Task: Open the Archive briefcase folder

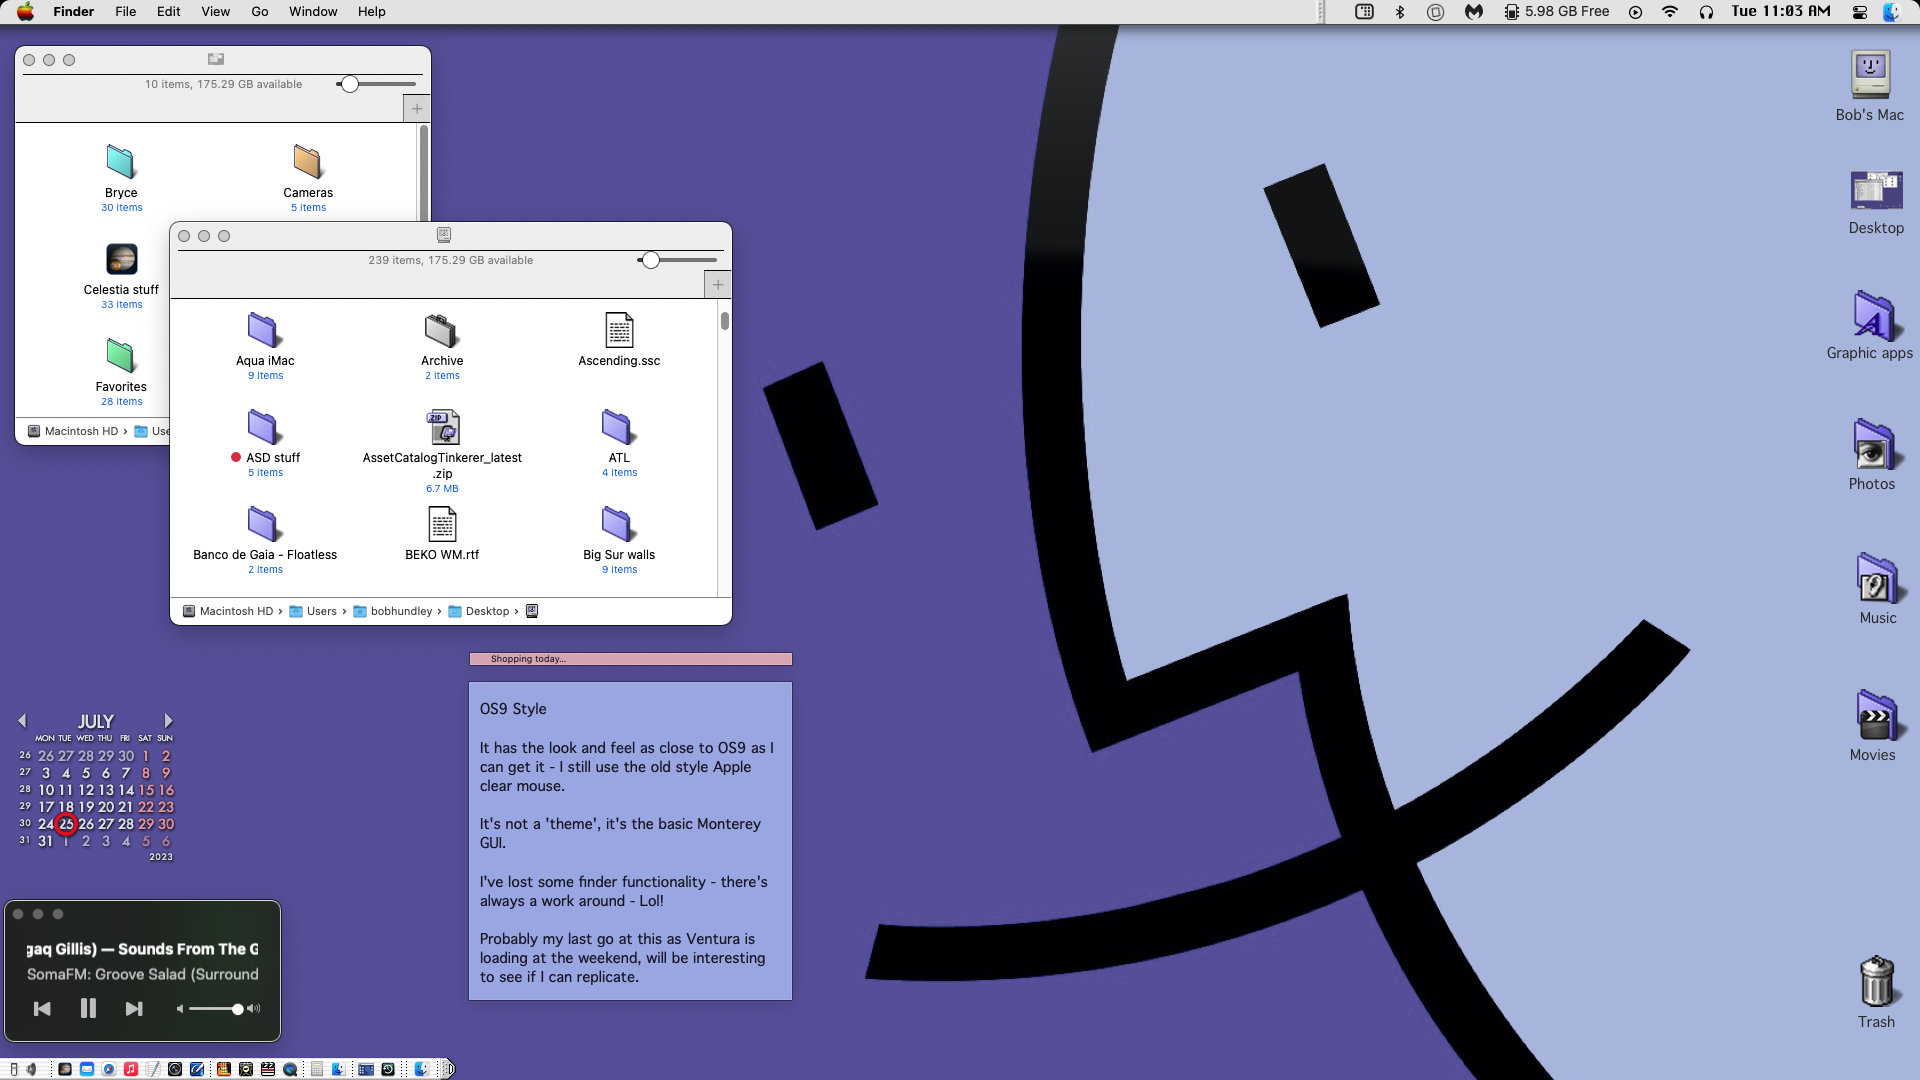Action: tap(441, 331)
